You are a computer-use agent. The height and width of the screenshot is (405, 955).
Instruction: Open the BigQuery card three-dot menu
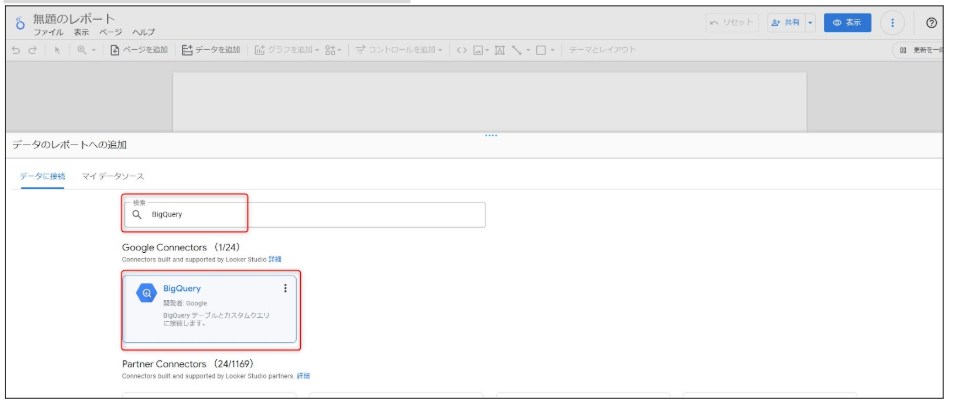coord(285,288)
